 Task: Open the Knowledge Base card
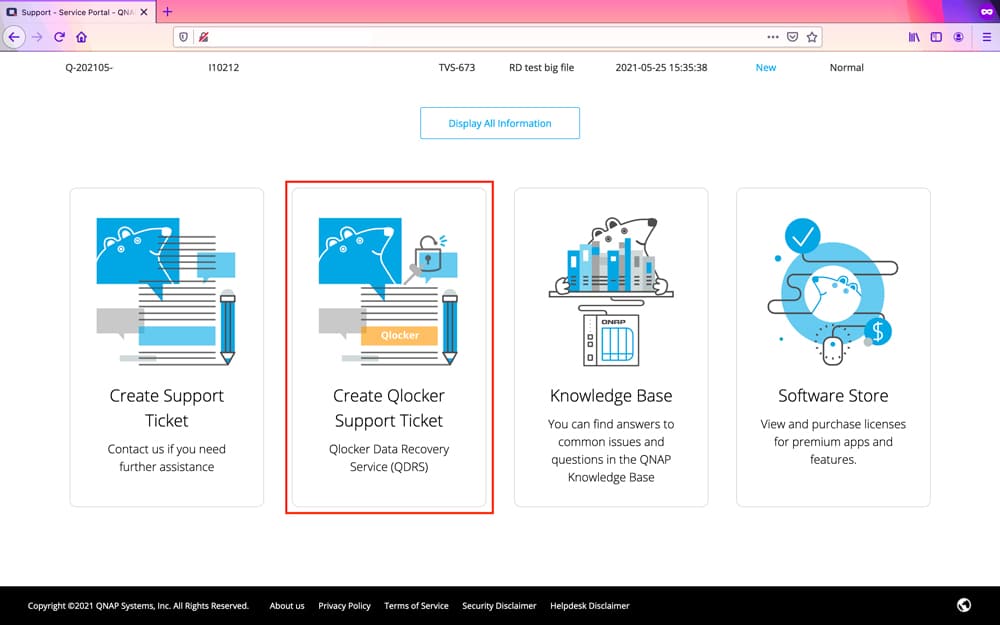(611, 348)
